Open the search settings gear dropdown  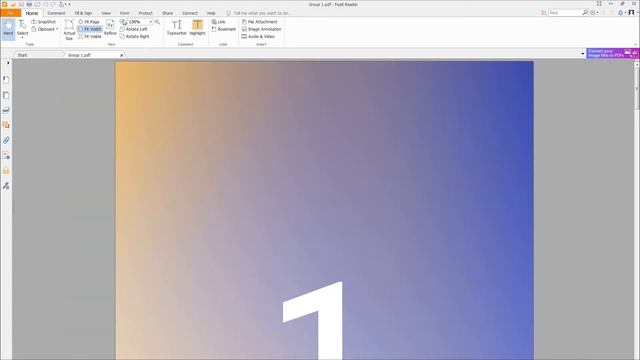pyautogui.click(x=594, y=13)
